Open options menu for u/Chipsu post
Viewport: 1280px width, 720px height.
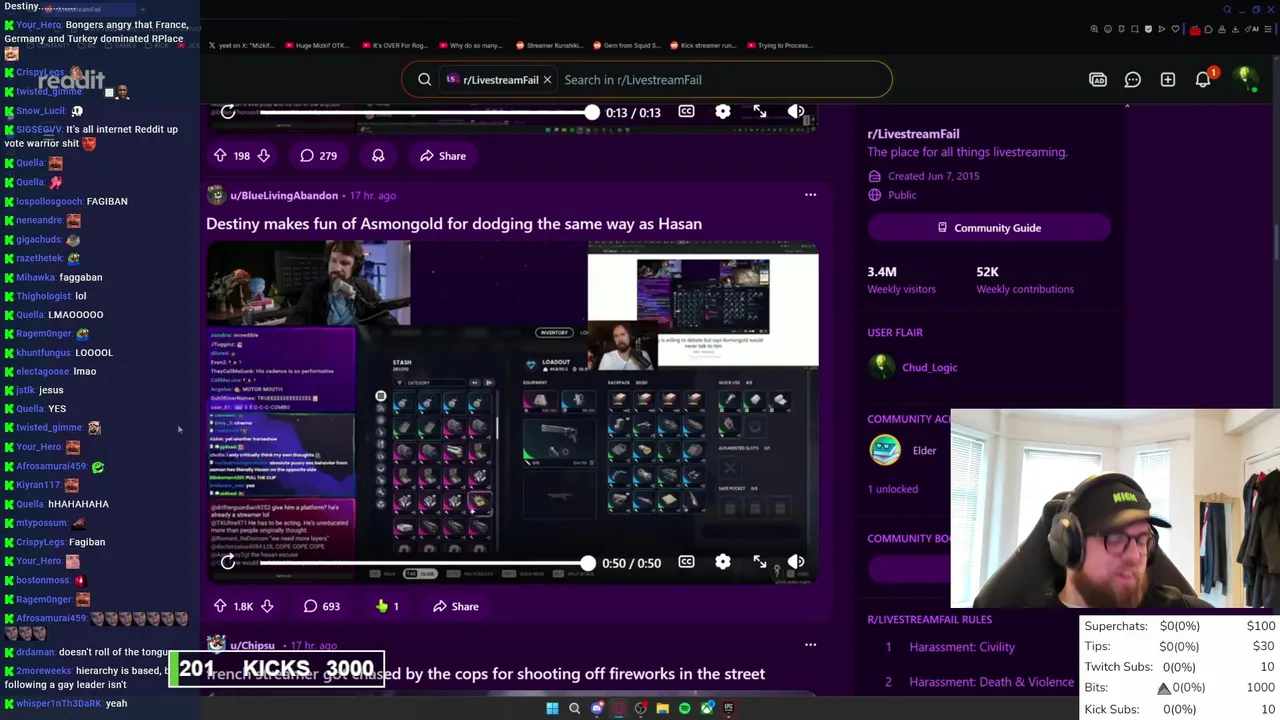pos(811,645)
